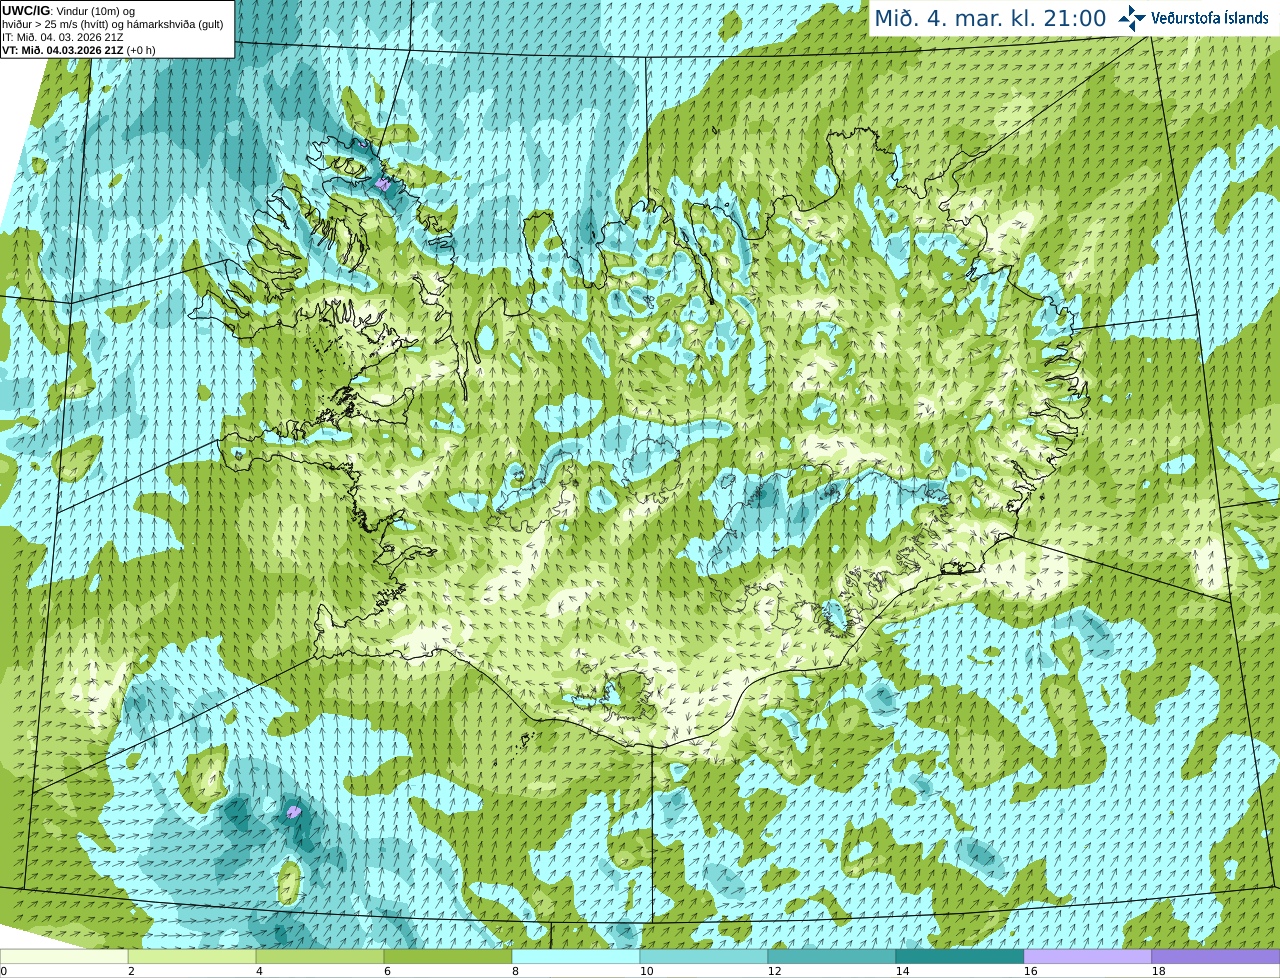Click the "Veðurstofa Íslands" name text
Image resolution: width=1280 pixels, height=978 pixels.
(1209, 18)
